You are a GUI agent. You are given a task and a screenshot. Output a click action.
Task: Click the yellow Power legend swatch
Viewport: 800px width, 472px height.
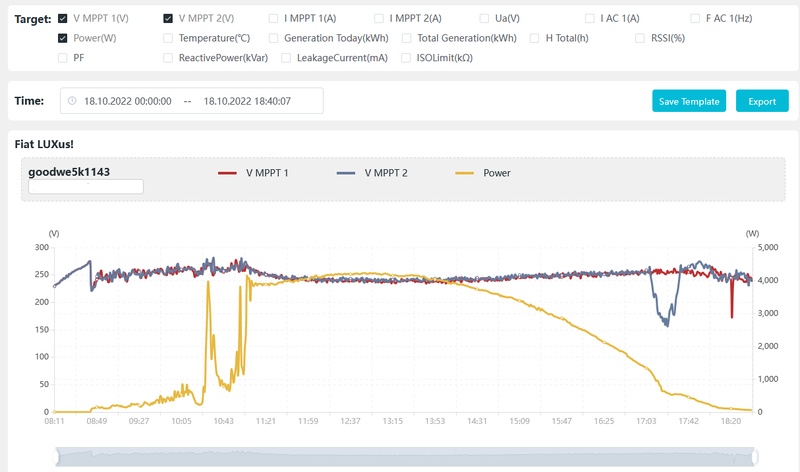coord(464,173)
